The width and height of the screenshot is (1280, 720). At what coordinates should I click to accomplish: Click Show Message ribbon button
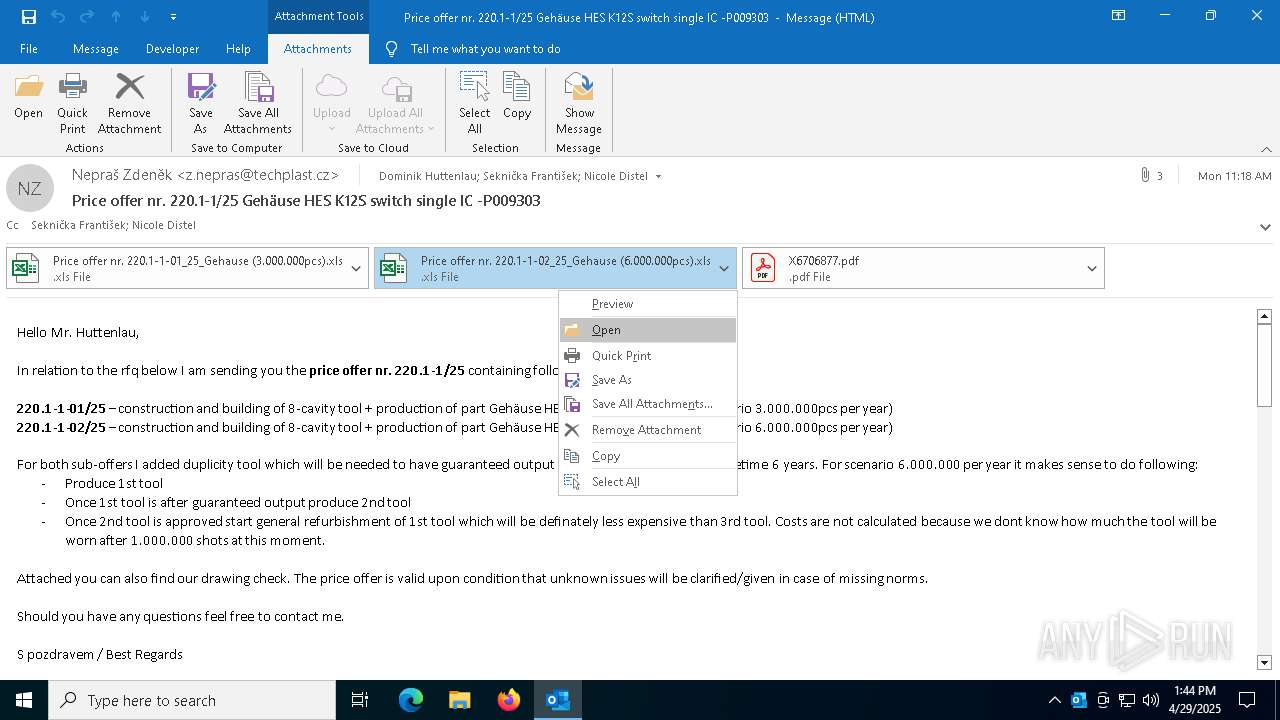[x=579, y=104]
